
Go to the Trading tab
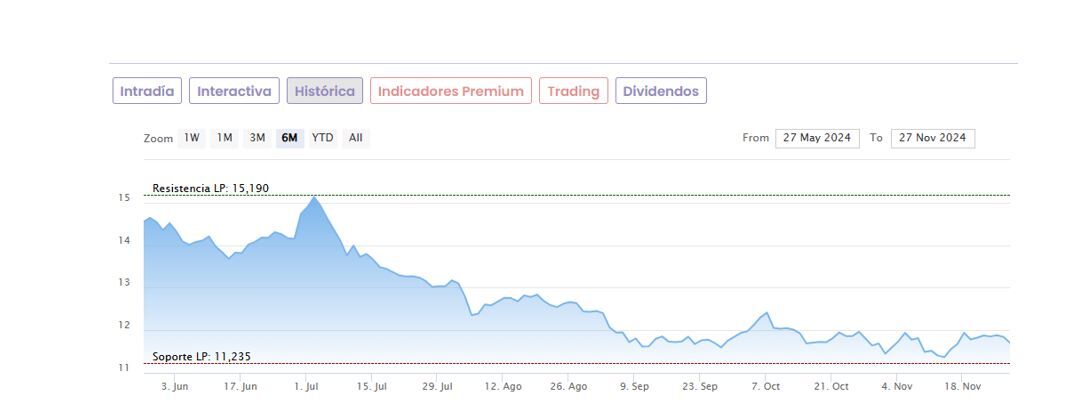tap(573, 91)
